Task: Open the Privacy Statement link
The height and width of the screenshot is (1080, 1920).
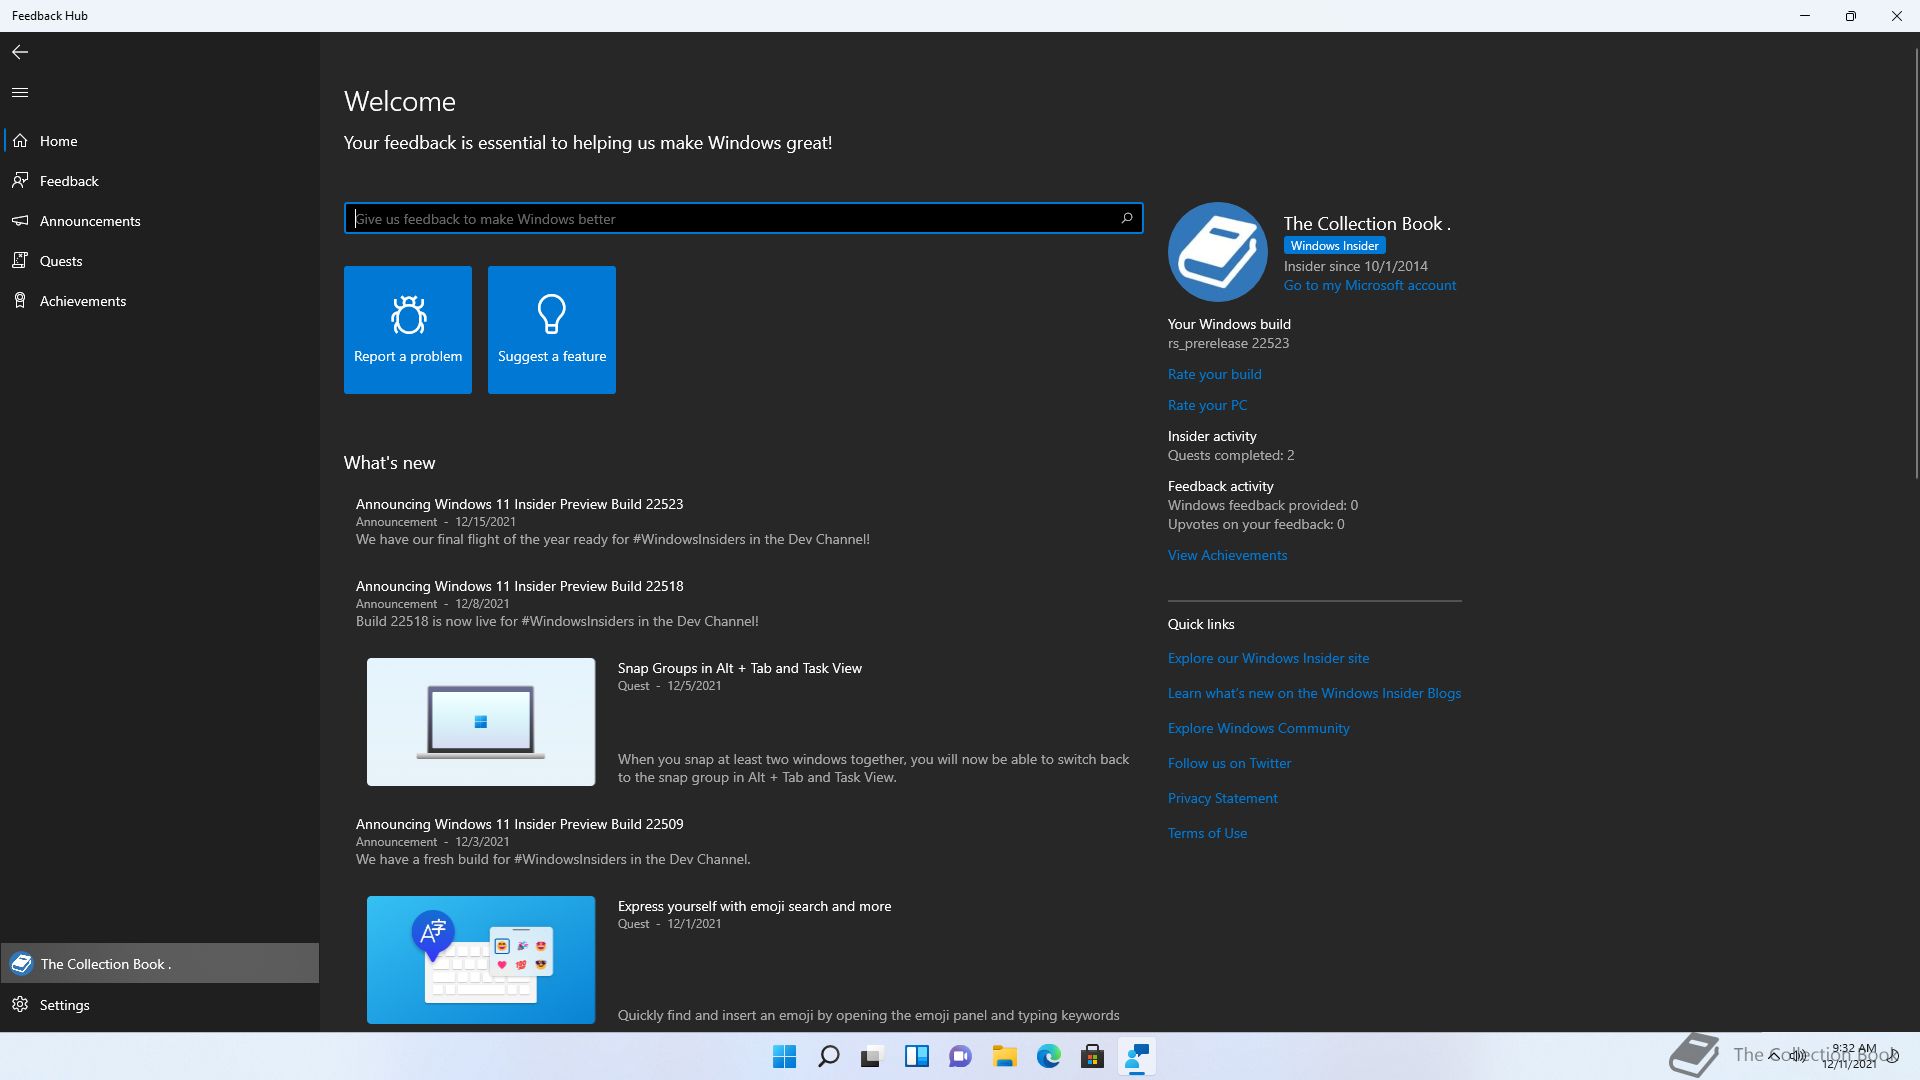Action: click(x=1223, y=798)
